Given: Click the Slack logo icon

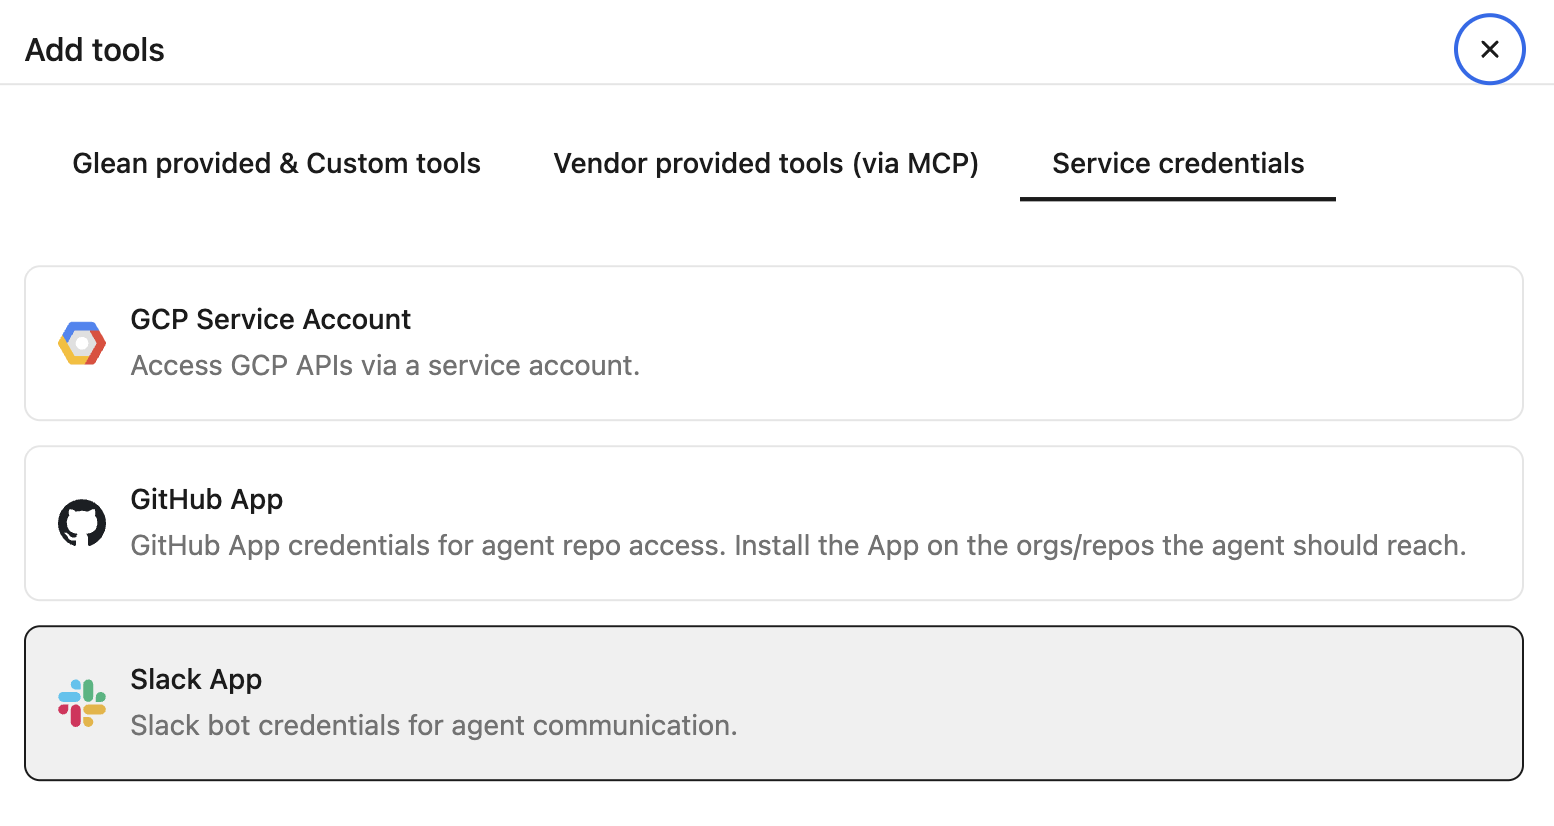Looking at the screenshot, I should coord(82,703).
